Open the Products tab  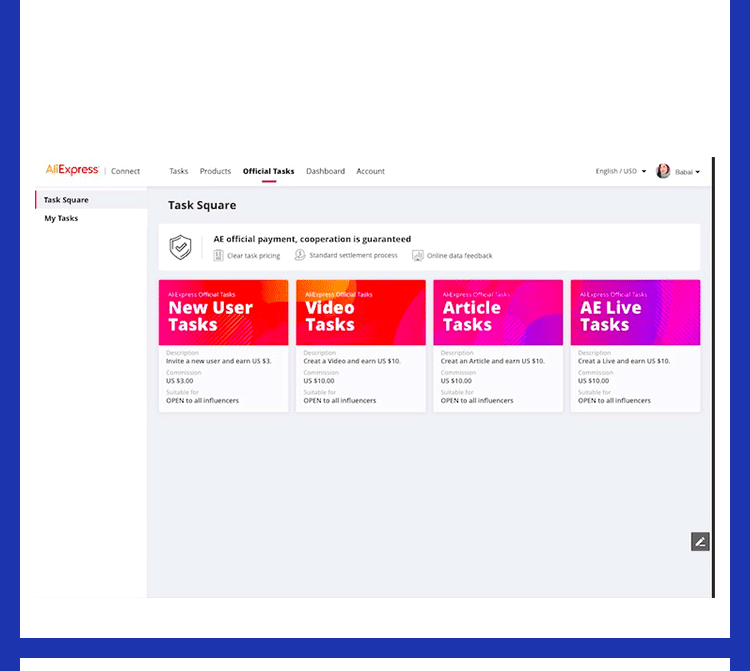pos(215,171)
